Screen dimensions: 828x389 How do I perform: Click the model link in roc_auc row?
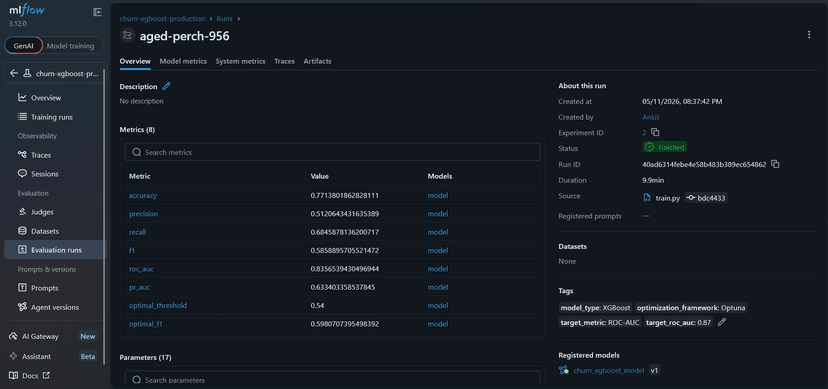point(438,269)
